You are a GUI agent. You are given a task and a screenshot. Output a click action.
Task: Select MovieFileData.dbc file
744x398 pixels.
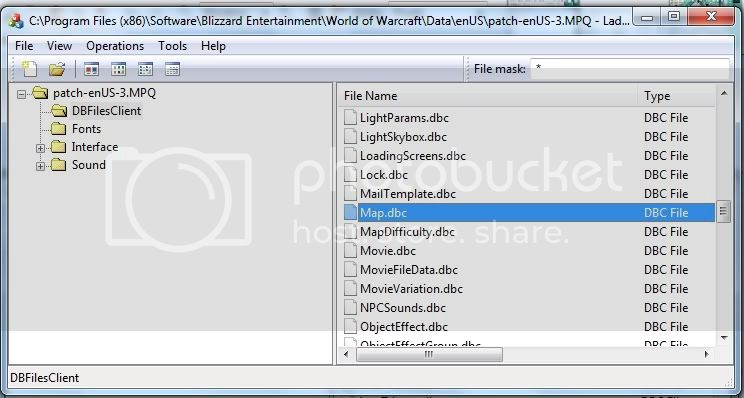[x=409, y=269]
